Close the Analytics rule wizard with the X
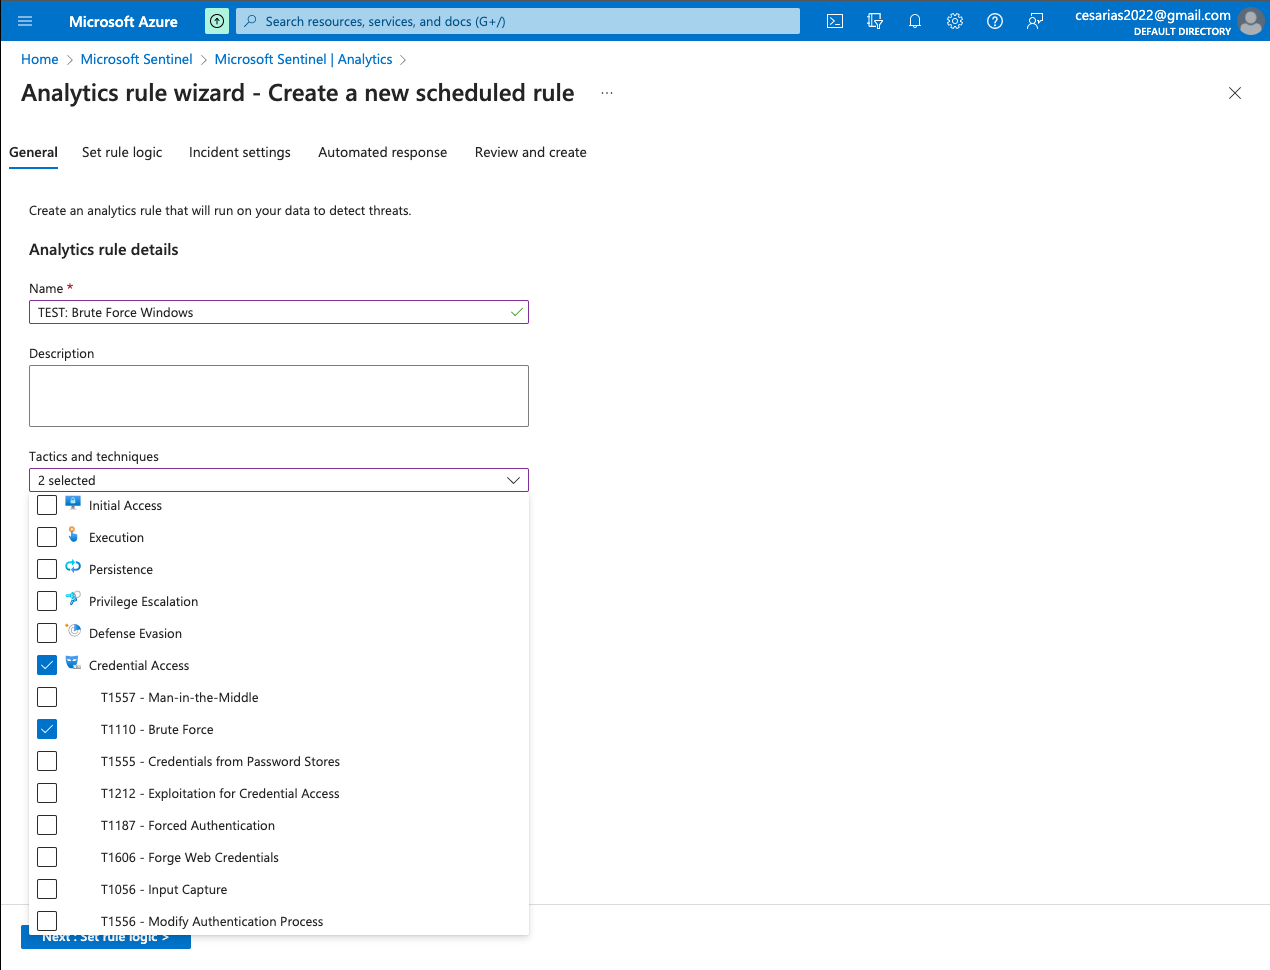 (x=1235, y=93)
